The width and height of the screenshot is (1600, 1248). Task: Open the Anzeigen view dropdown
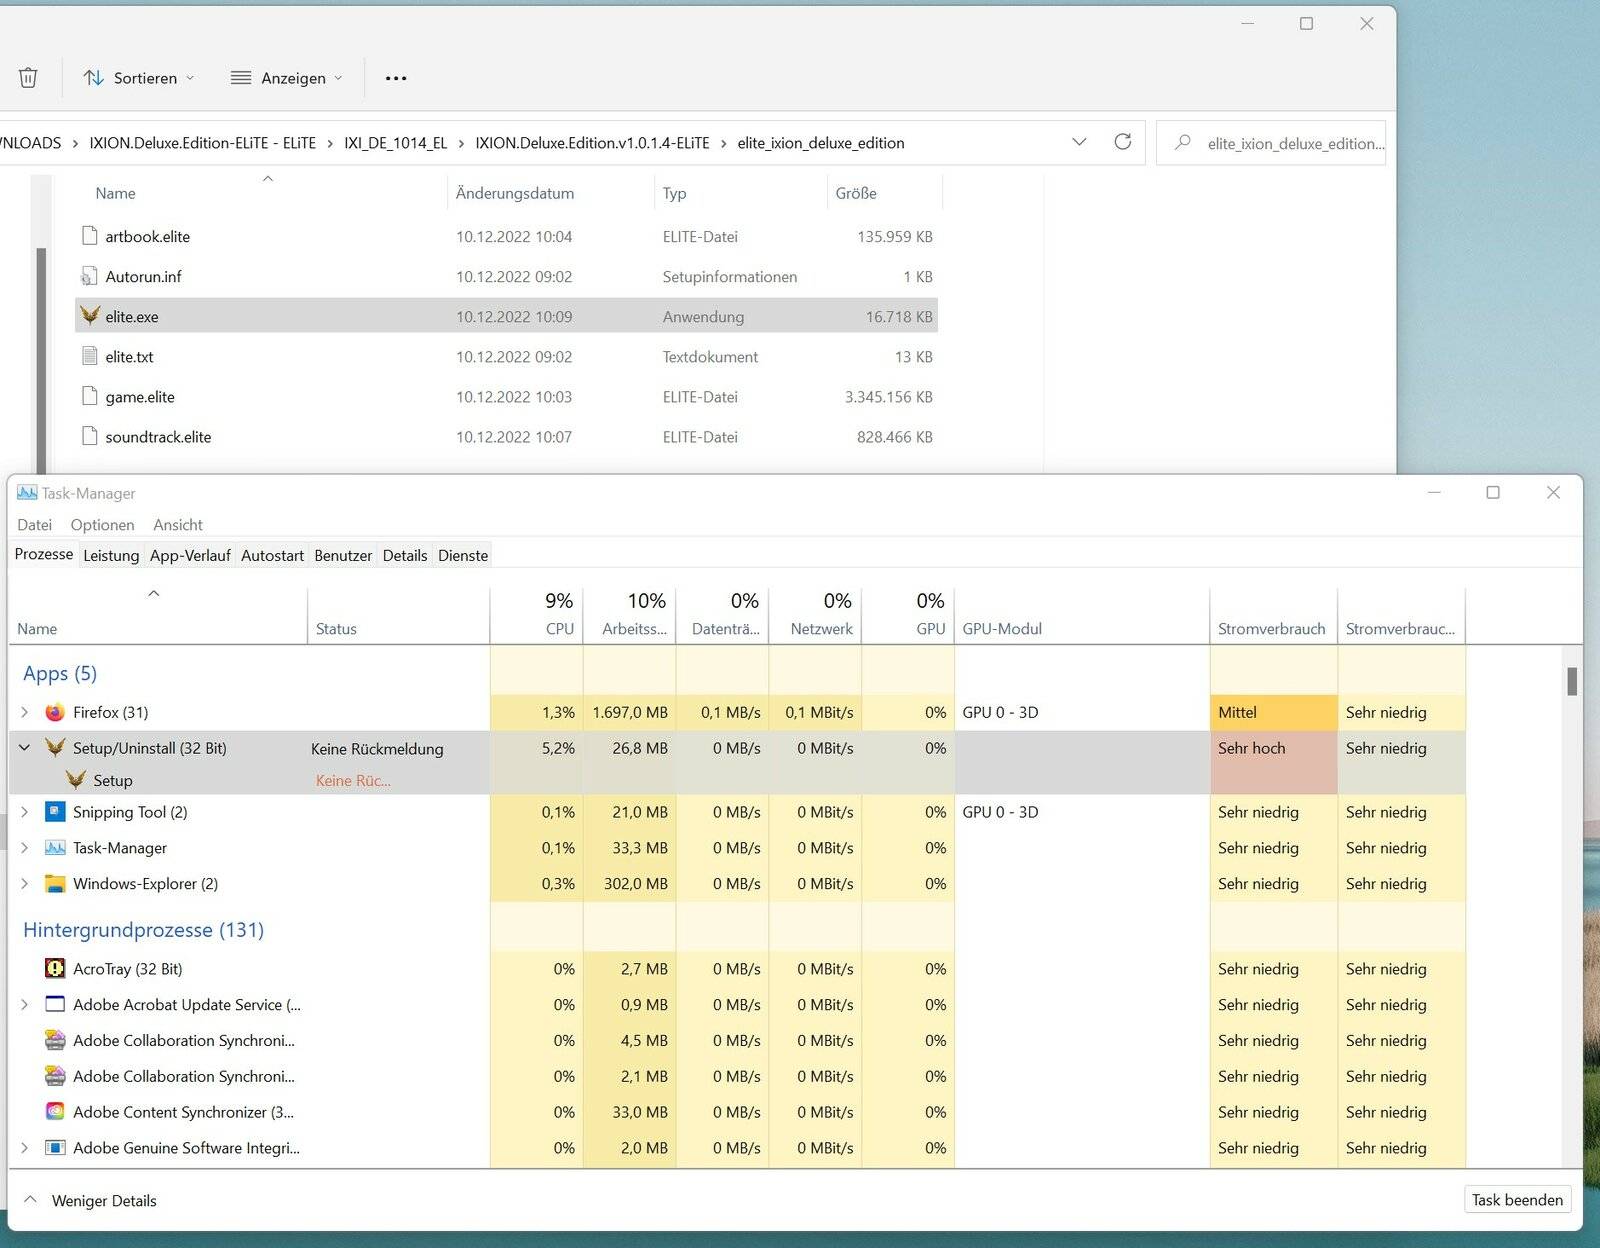coord(286,78)
